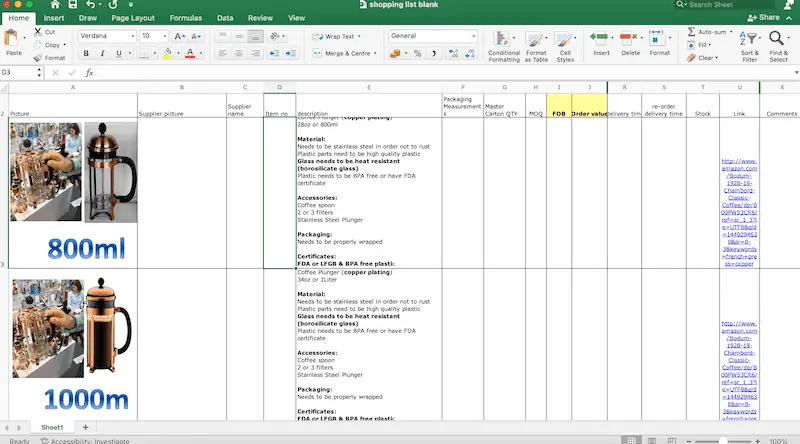Click the Share button
This screenshot has height=444, width=800.
click(x=763, y=17)
